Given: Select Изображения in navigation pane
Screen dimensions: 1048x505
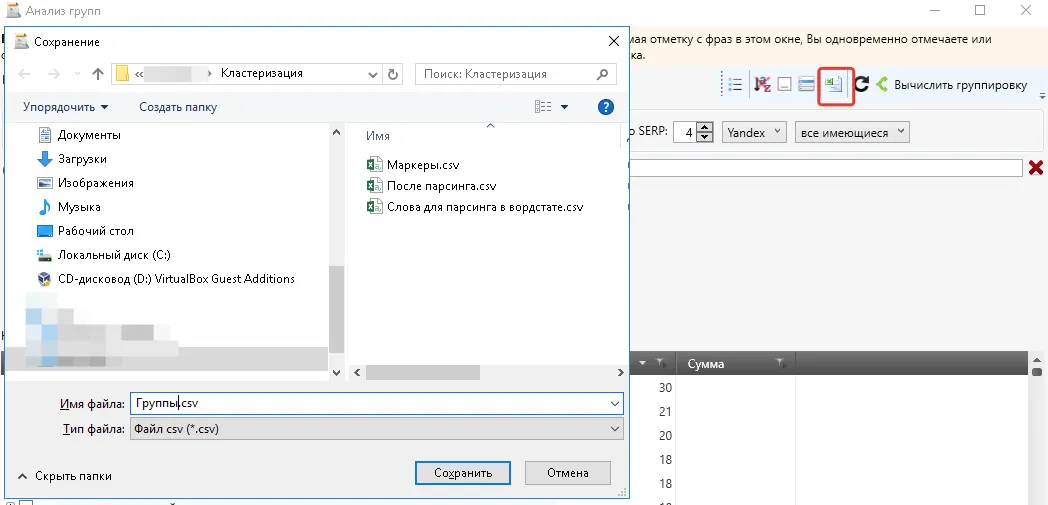Looking at the screenshot, I should pyautogui.click(x=86, y=183).
